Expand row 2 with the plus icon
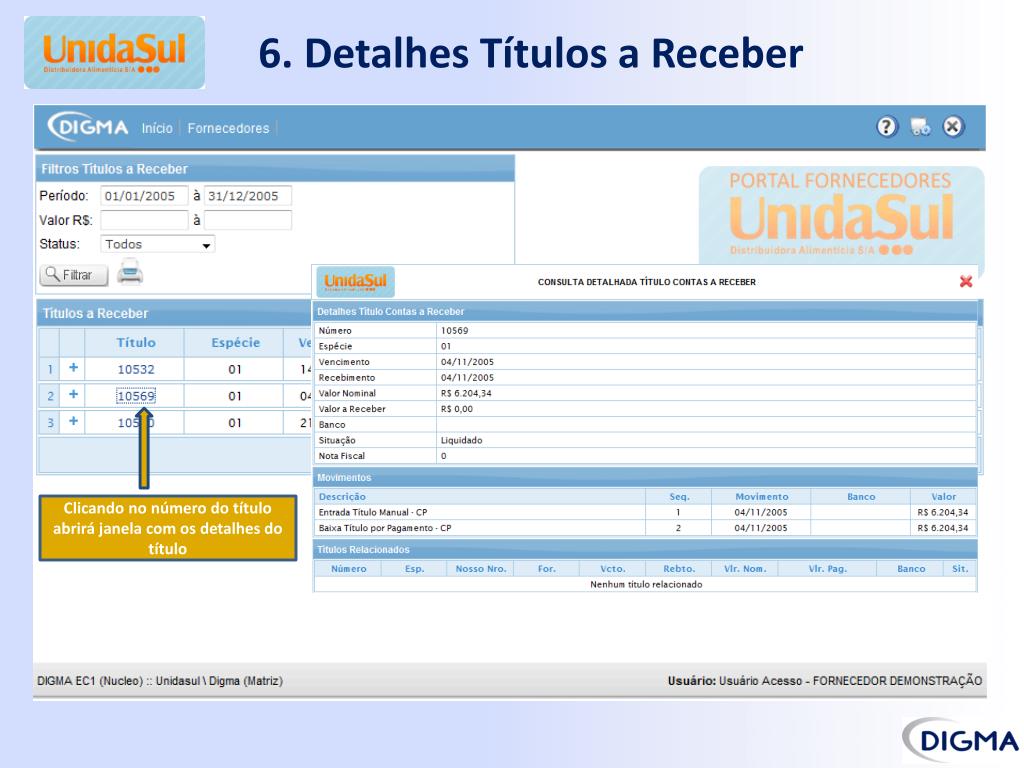 (x=73, y=395)
